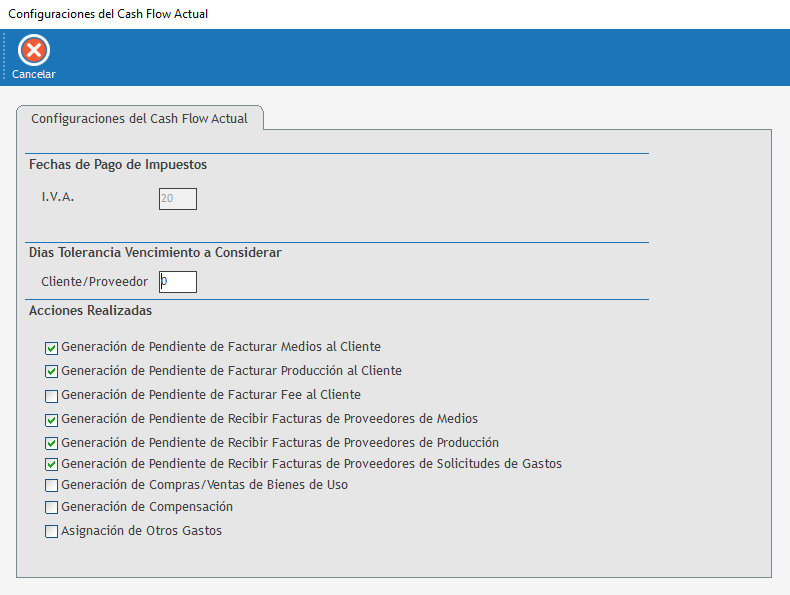Enable Generación de Compras/Ventas de Bienes de Uso

(52, 485)
